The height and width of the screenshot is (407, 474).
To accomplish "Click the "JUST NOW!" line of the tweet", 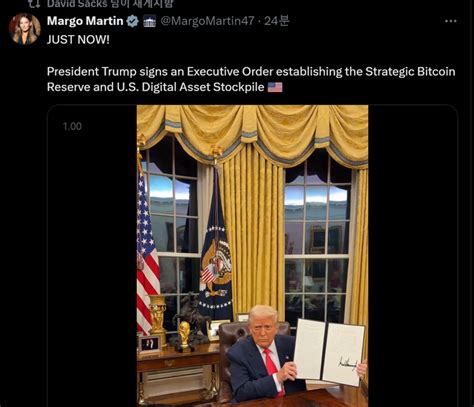I will [x=78, y=40].
